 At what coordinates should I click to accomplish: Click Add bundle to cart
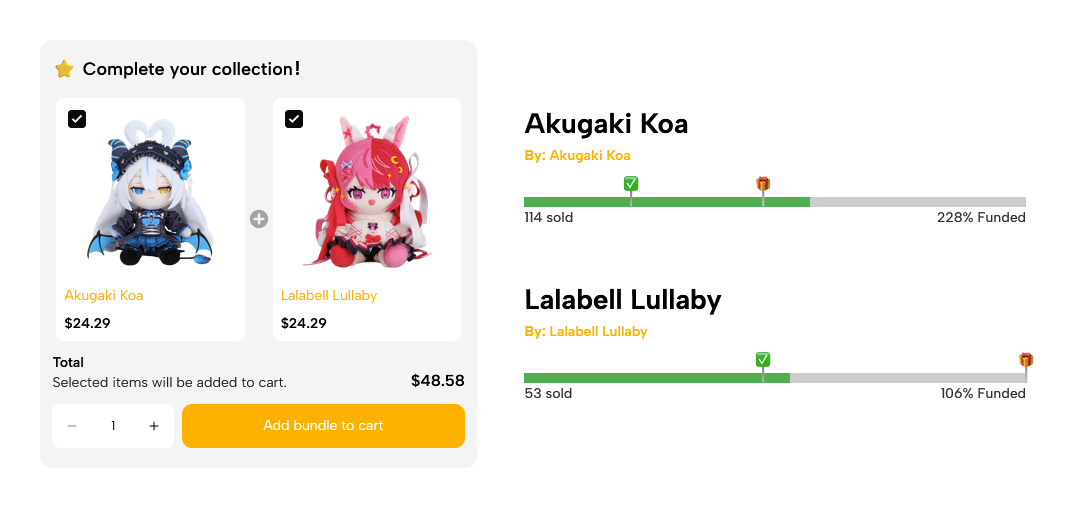[x=323, y=426]
